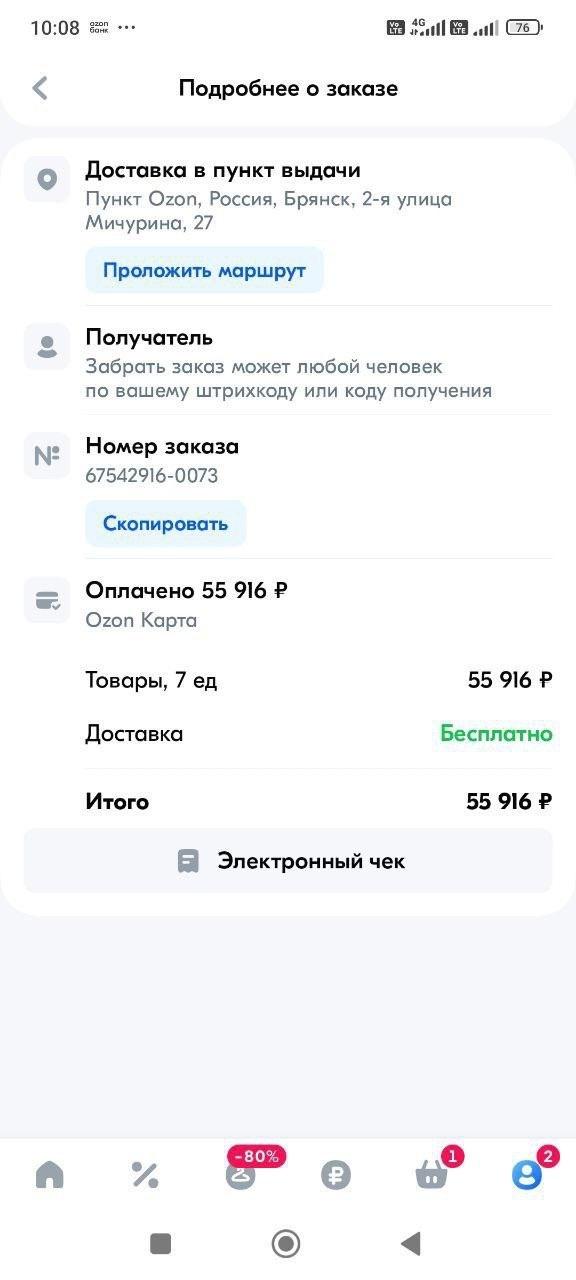Open the profile tab icon
576x1280 pixels.
527,1174
